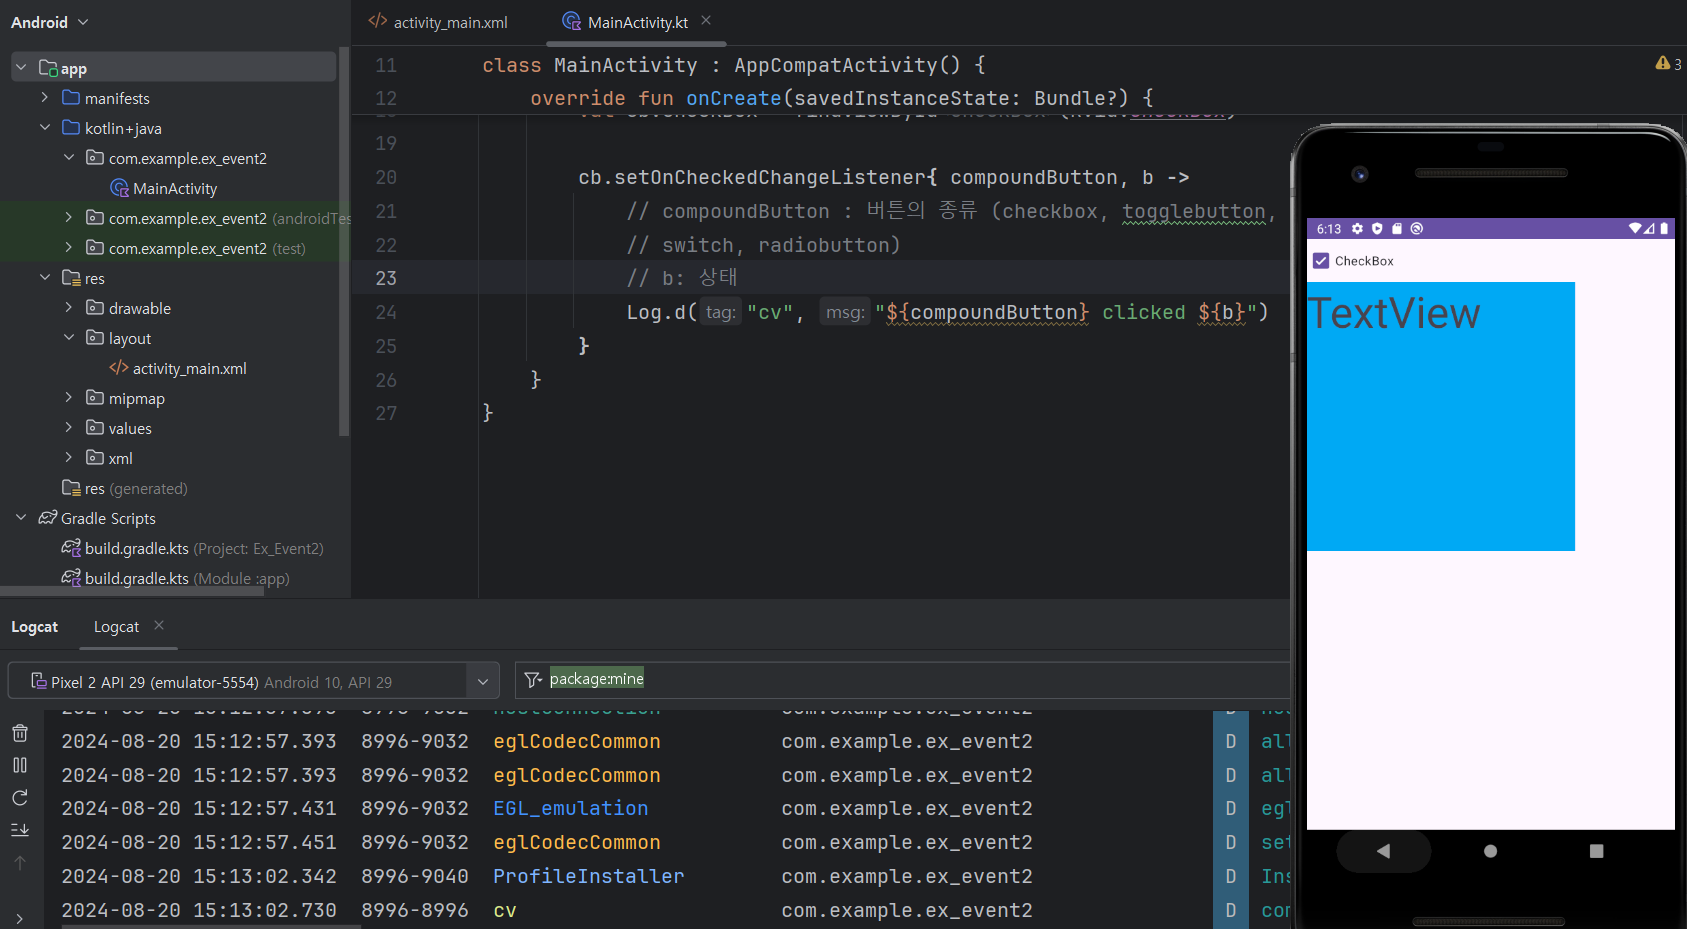This screenshot has width=1687, height=929.
Task: Click the project tree horizontal scrollbar
Action: coord(132,591)
